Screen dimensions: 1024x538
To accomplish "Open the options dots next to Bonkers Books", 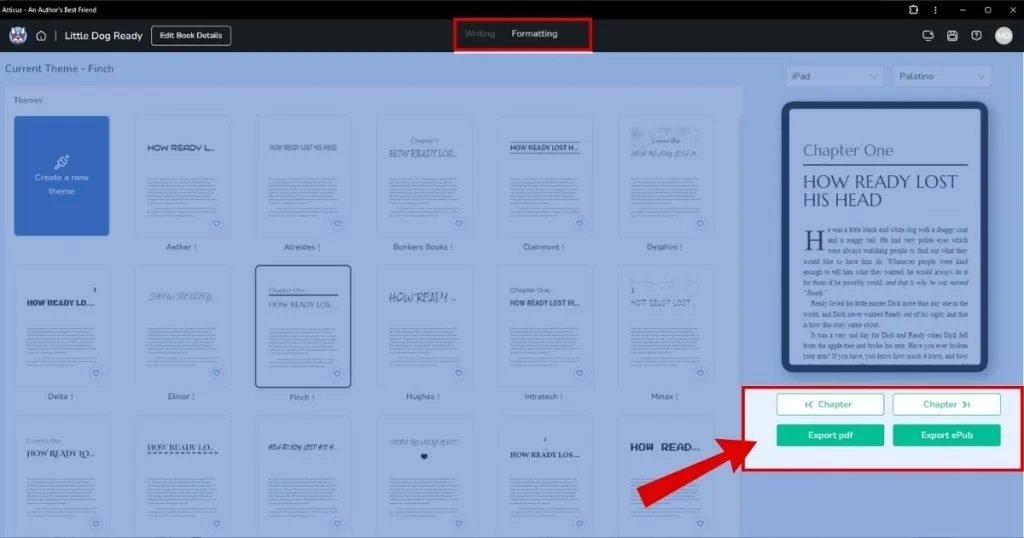I will [x=452, y=247].
